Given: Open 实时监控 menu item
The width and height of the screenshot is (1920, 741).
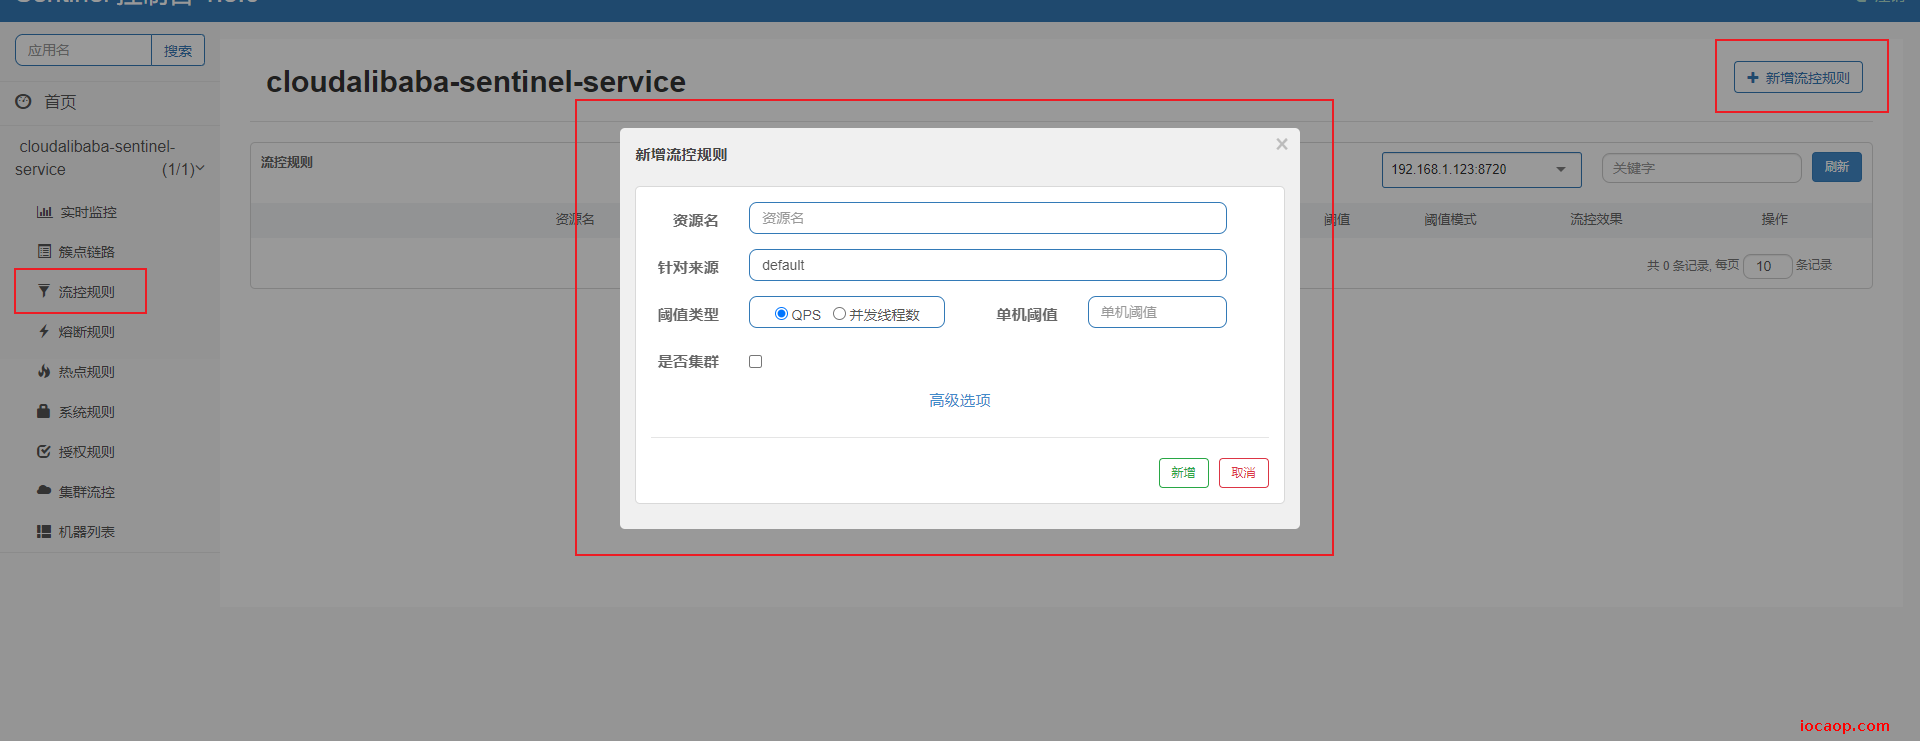Looking at the screenshot, I should (x=88, y=212).
